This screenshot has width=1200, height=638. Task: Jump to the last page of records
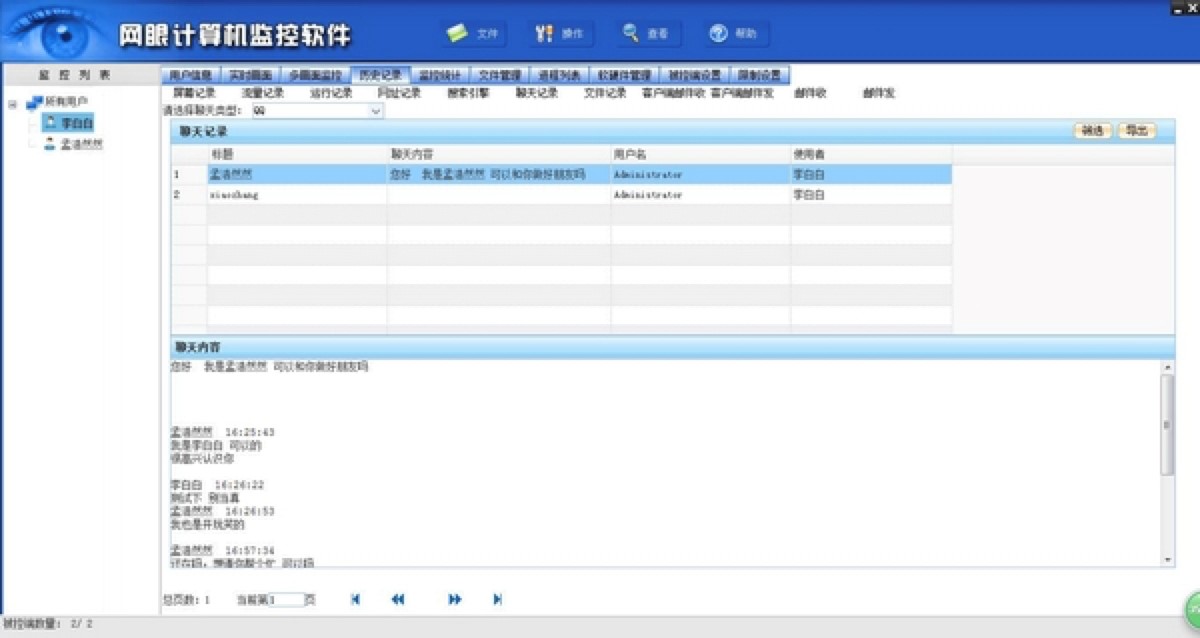pyautogui.click(x=497, y=599)
